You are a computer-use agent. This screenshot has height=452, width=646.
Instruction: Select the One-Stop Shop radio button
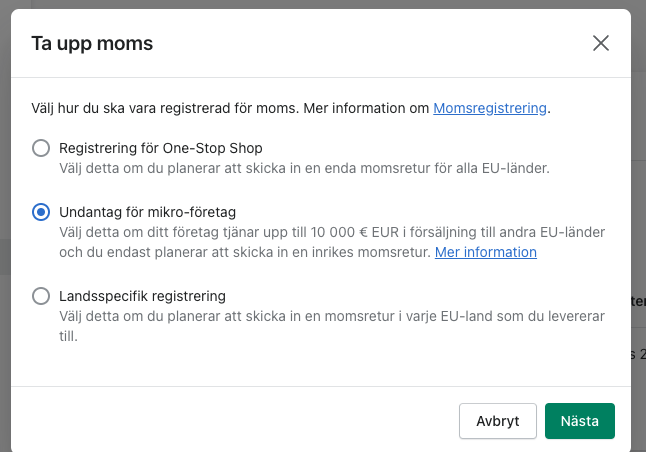coord(41,148)
